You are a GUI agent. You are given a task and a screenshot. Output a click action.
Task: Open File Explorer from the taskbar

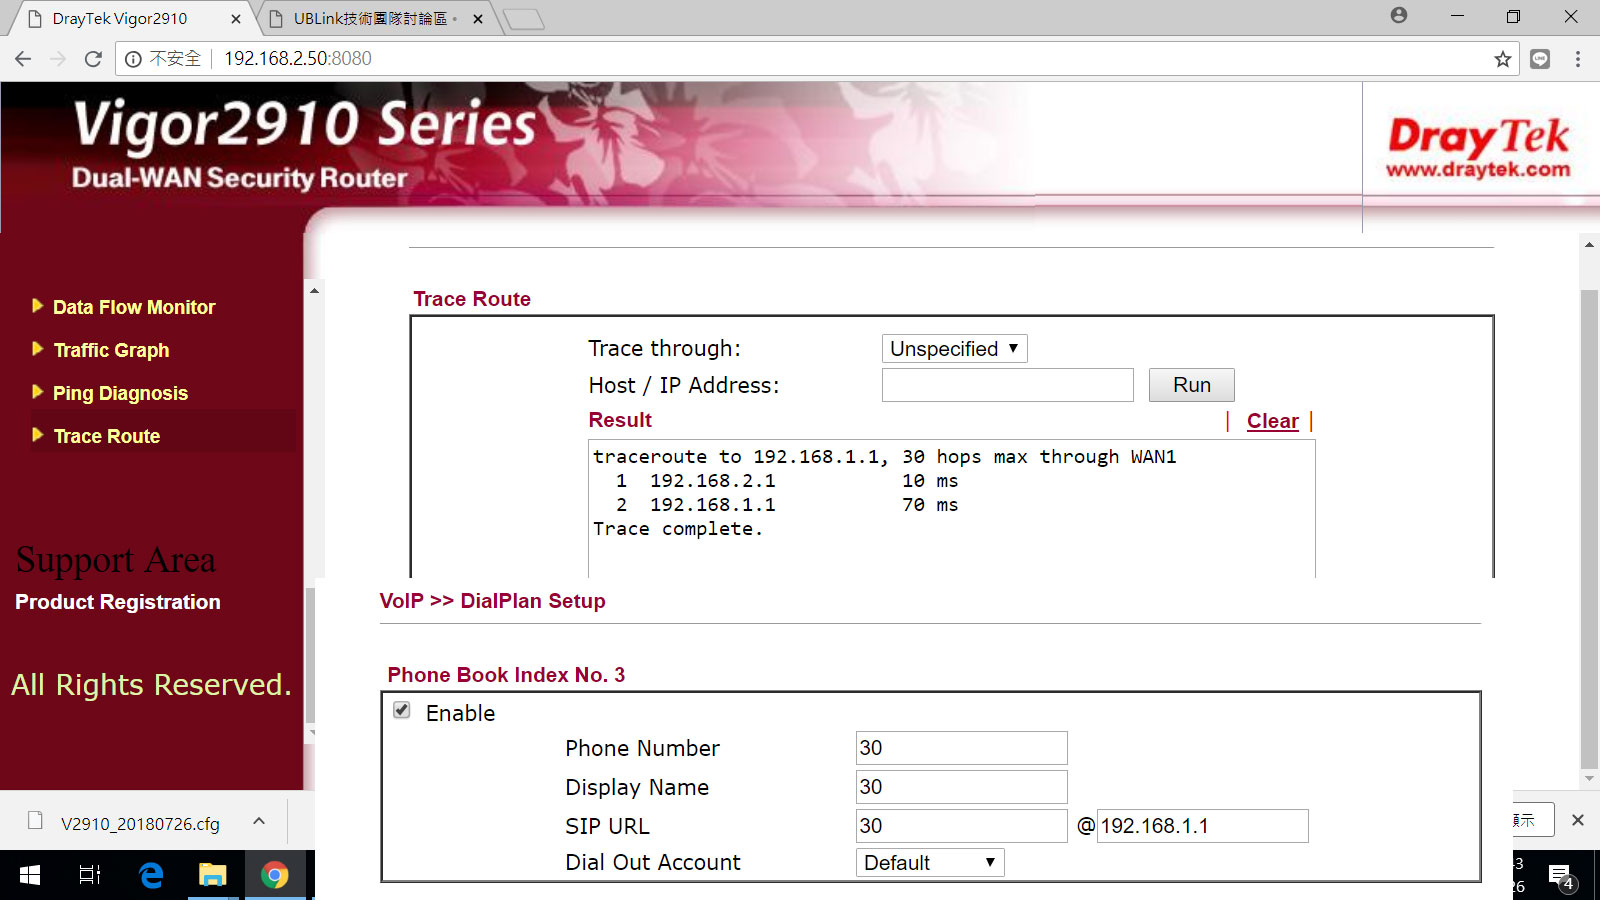[212, 875]
